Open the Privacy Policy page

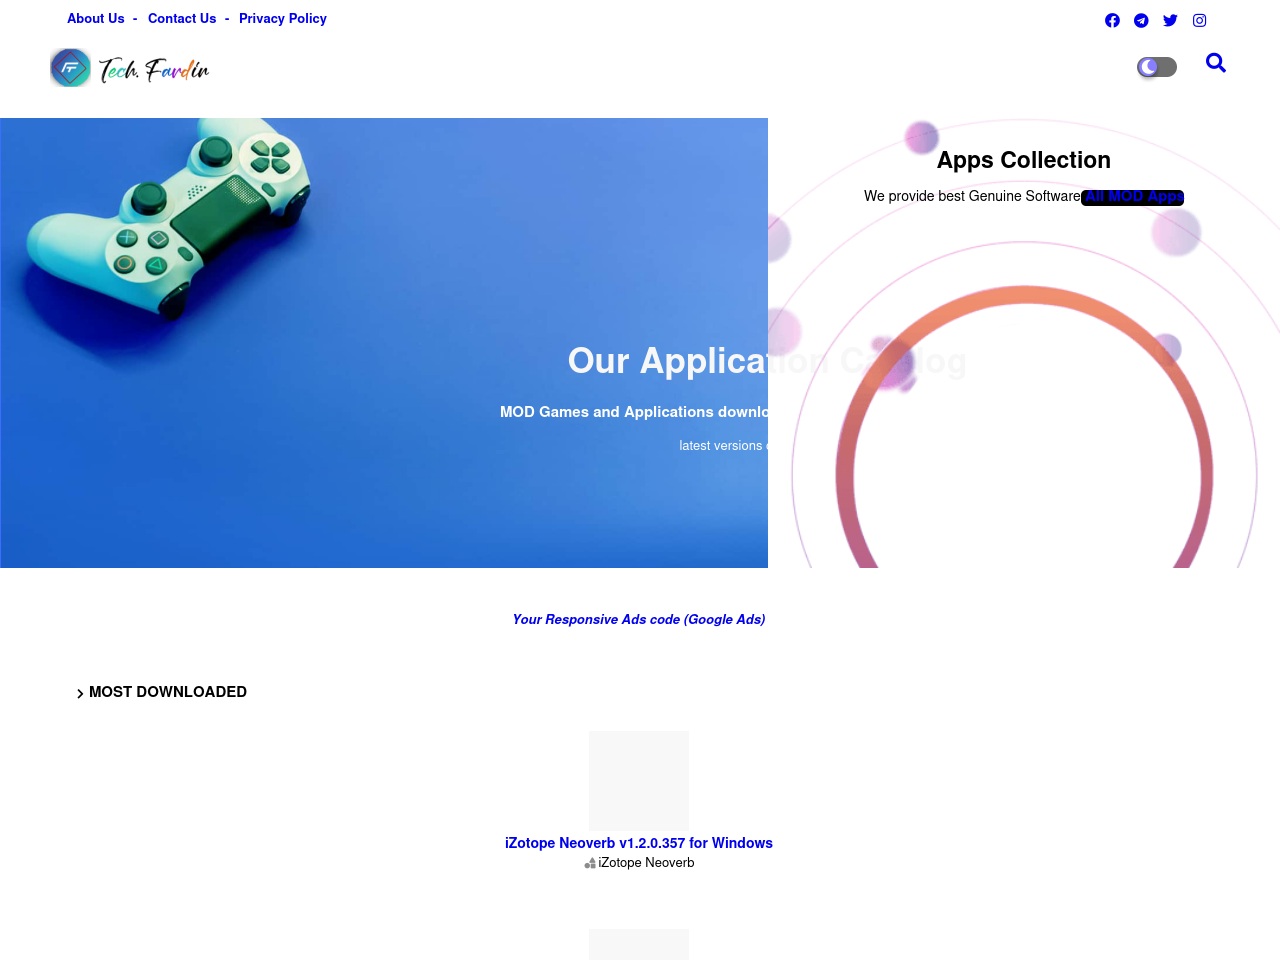click(x=283, y=18)
